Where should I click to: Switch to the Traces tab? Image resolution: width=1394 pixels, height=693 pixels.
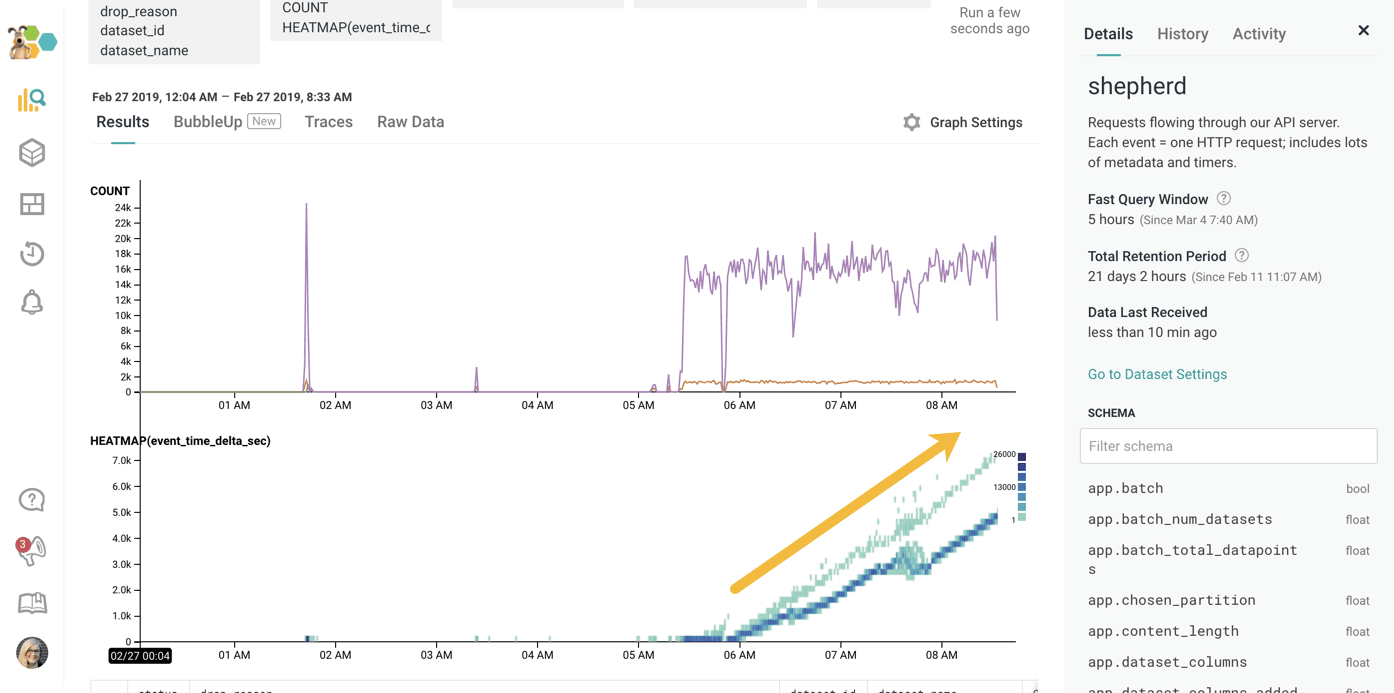click(x=328, y=122)
